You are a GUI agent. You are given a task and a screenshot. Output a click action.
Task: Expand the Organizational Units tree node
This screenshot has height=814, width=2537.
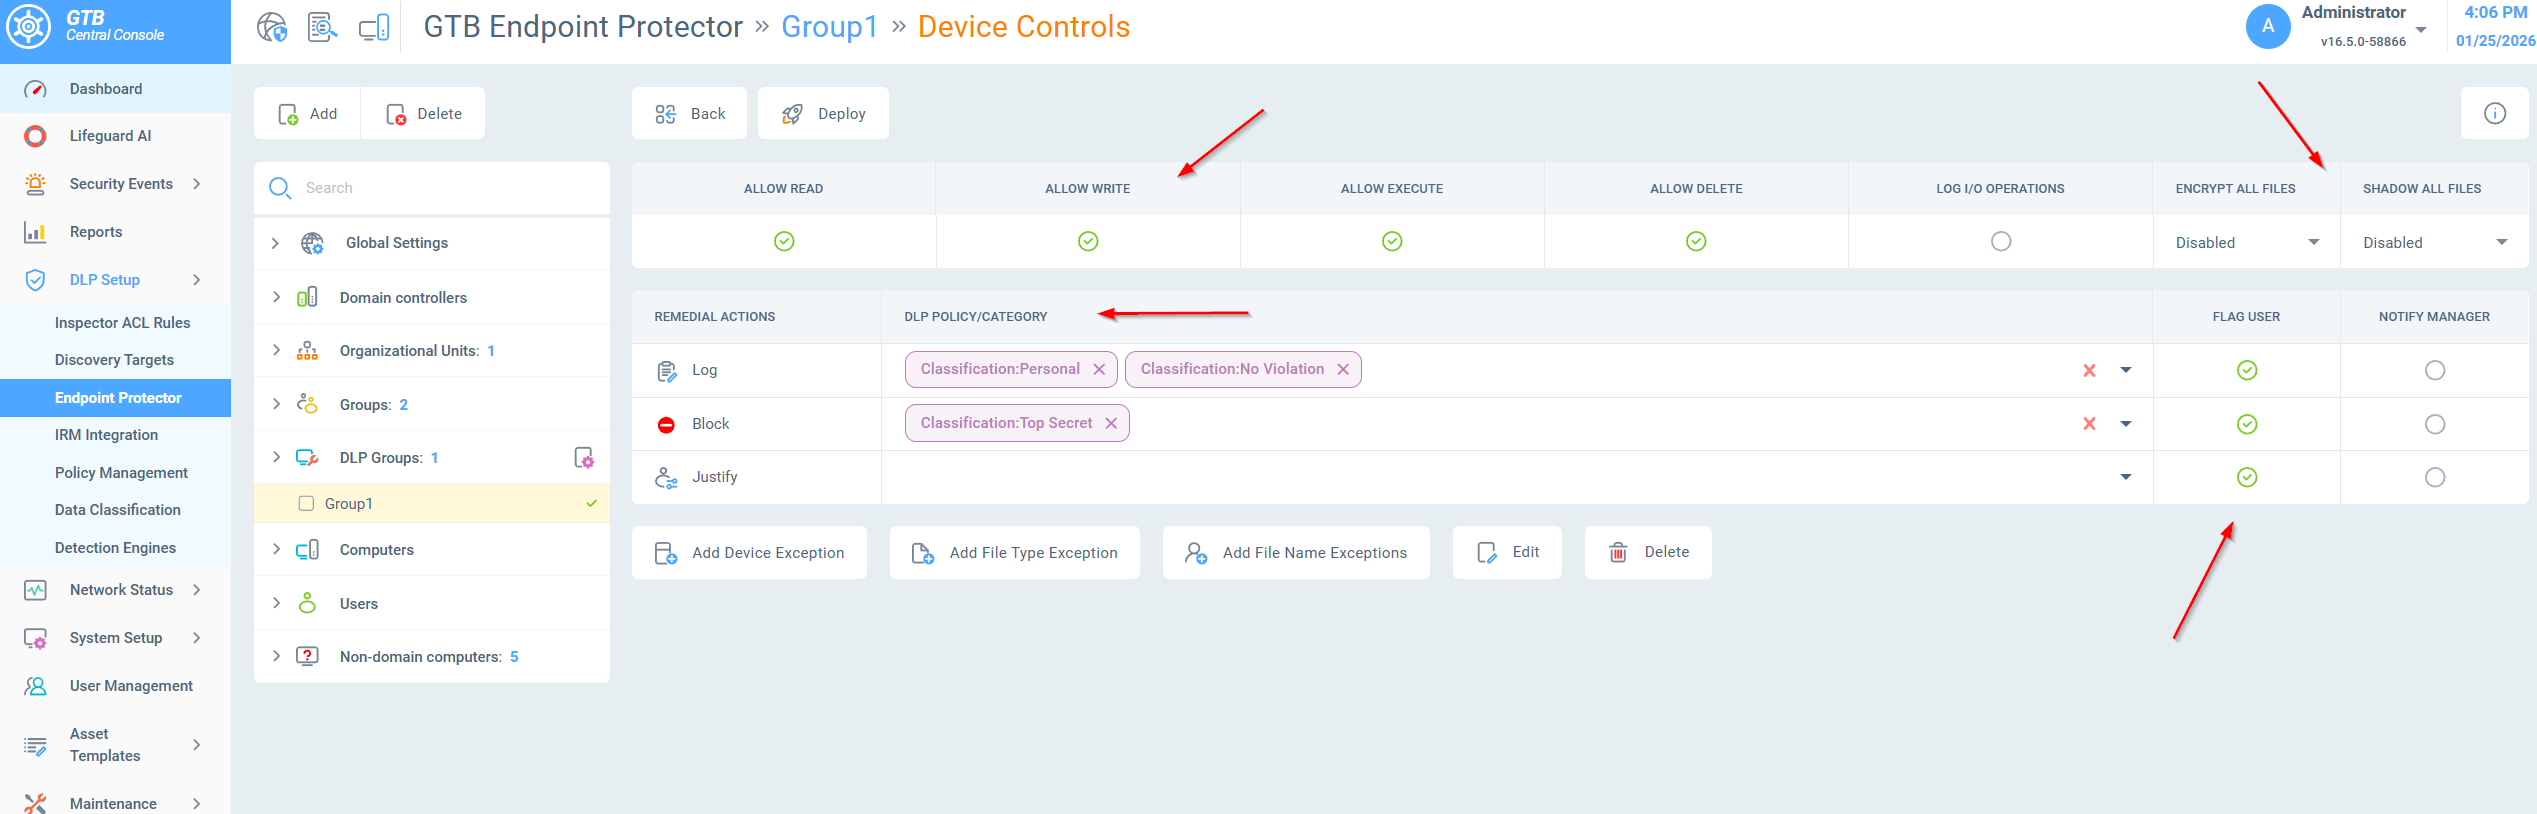276,350
